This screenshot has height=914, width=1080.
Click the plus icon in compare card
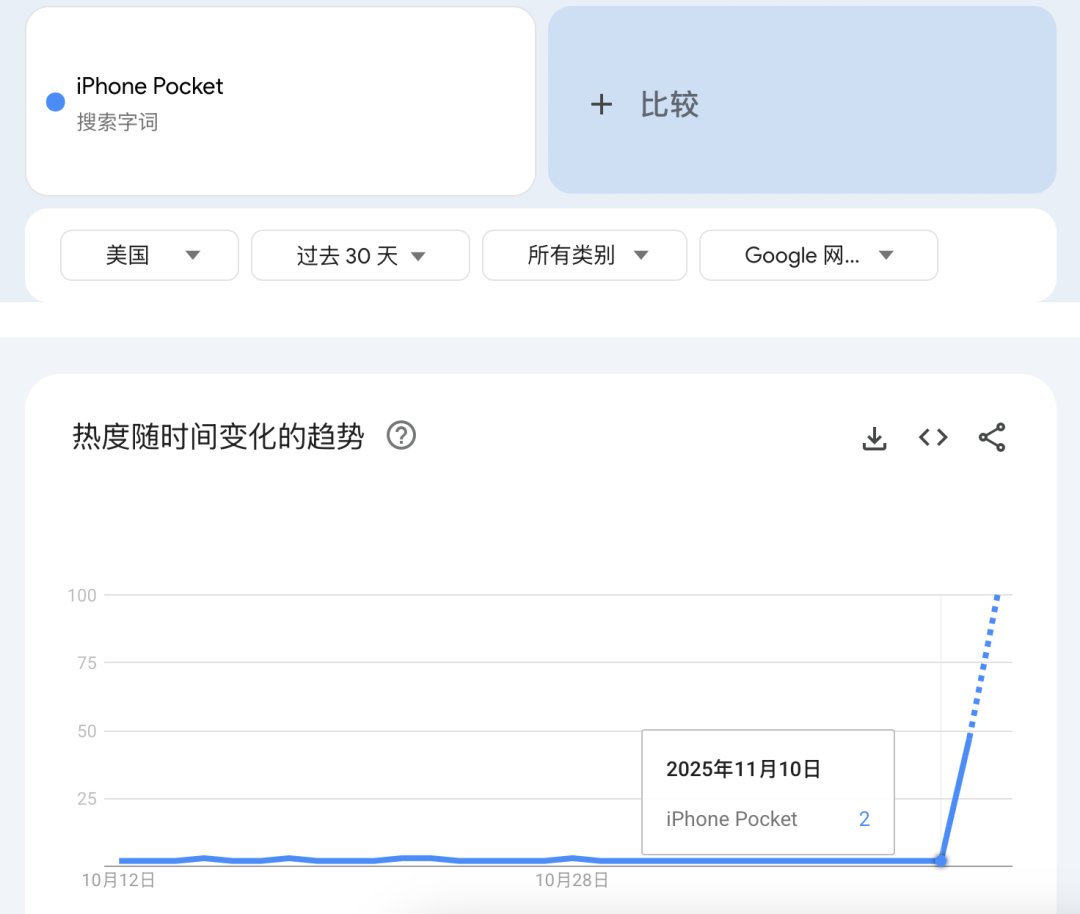point(601,104)
